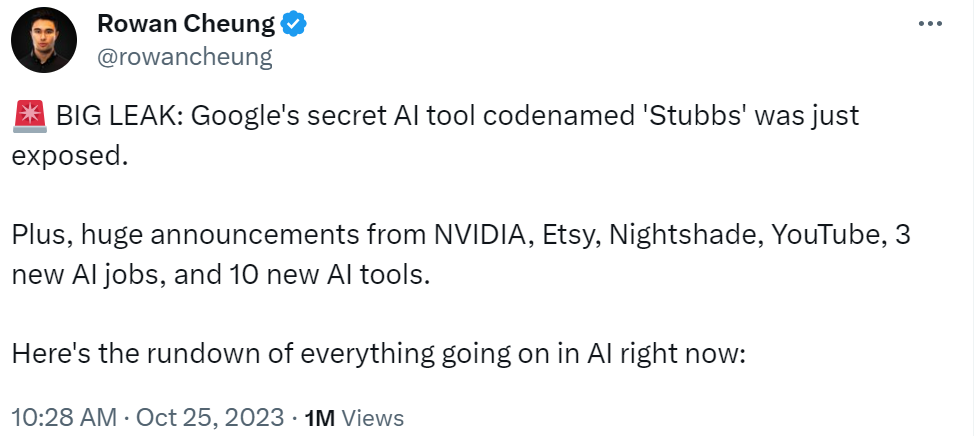Click the line starting Here's the rundown
The height and width of the screenshot is (436, 975).
[x=379, y=356]
